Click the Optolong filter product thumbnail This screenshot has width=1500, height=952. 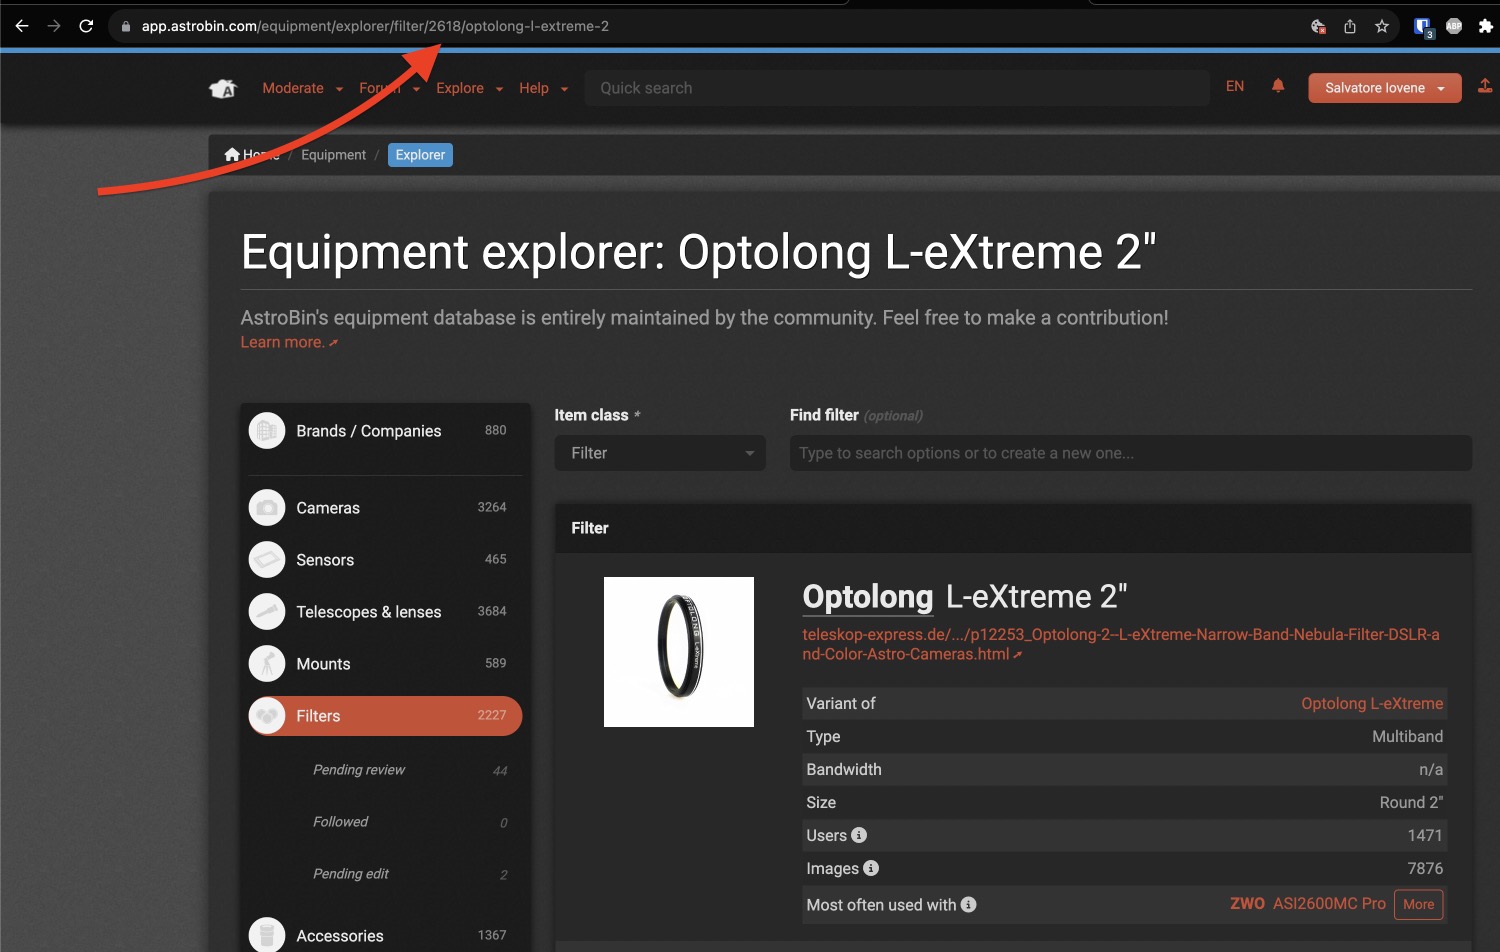(x=679, y=652)
